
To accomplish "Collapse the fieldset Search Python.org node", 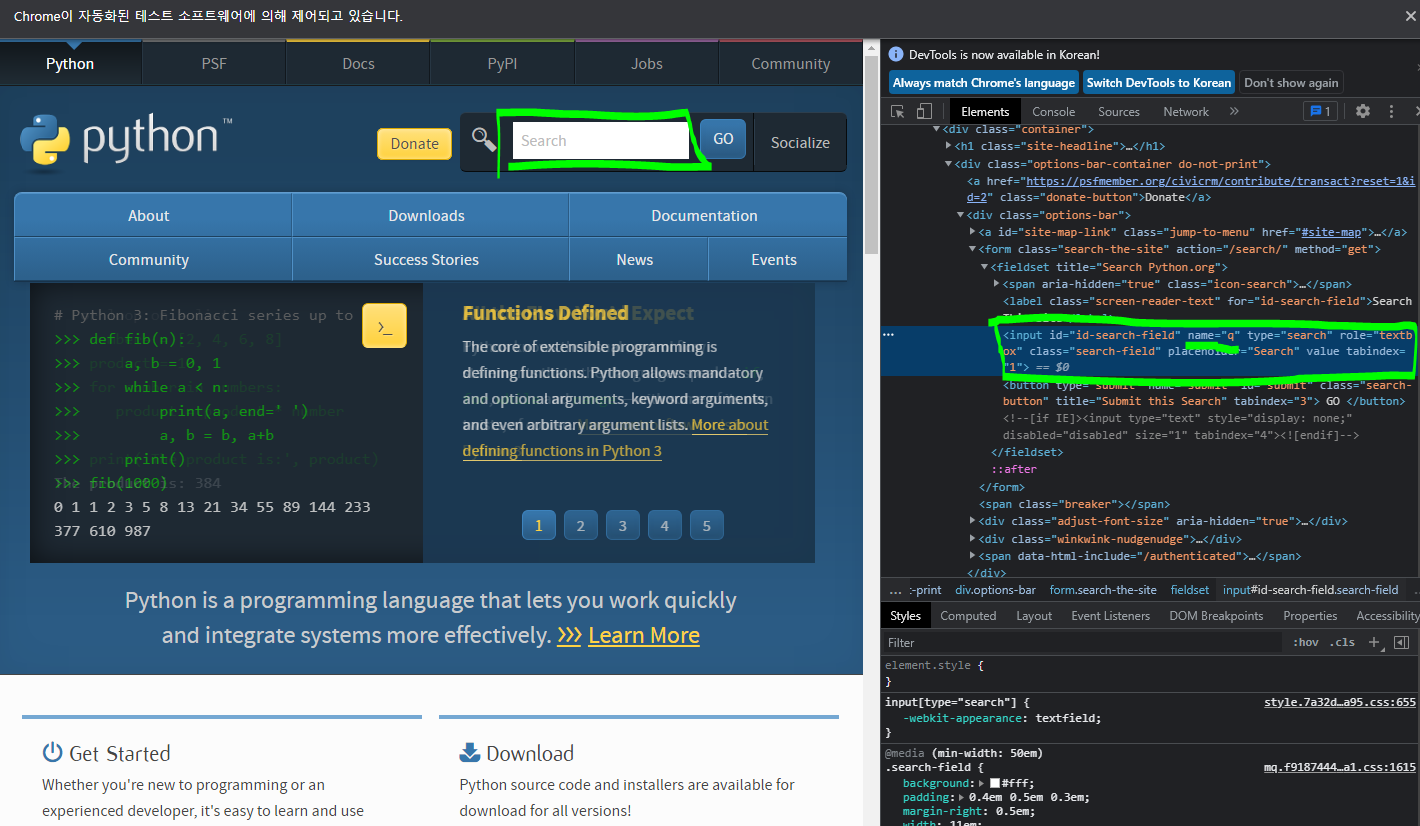I will pyautogui.click(x=985, y=267).
